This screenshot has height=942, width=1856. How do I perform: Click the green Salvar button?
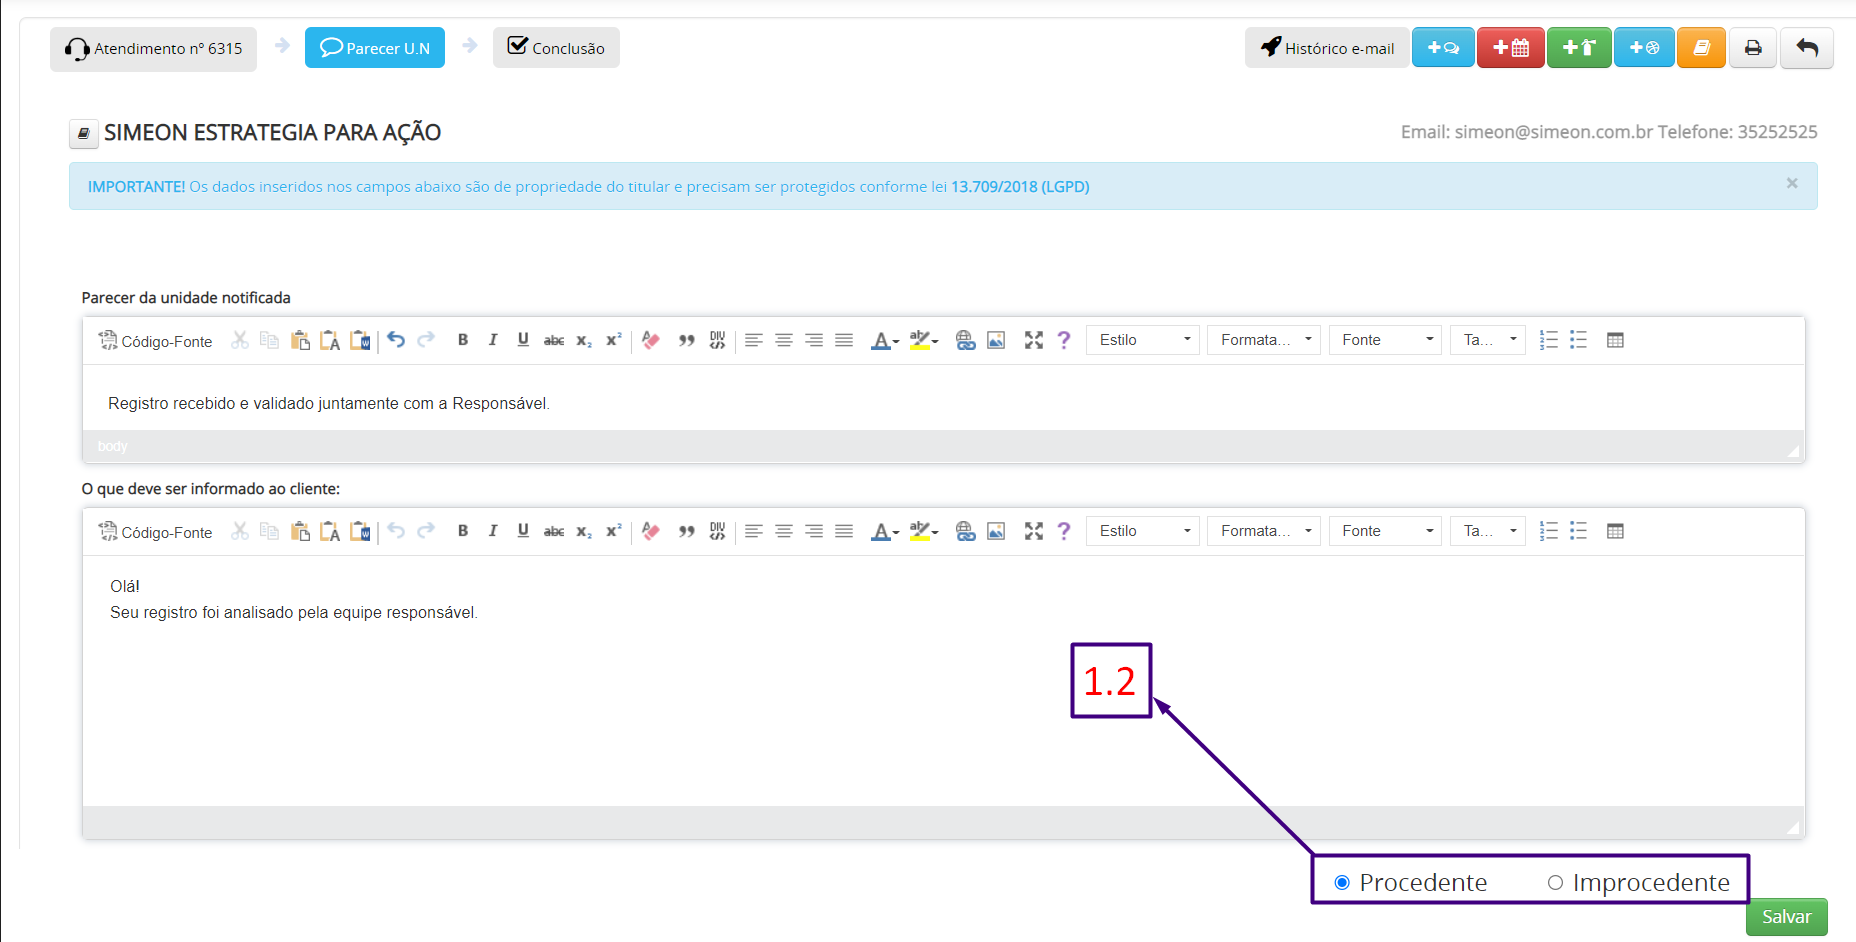click(x=1786, y=917)
